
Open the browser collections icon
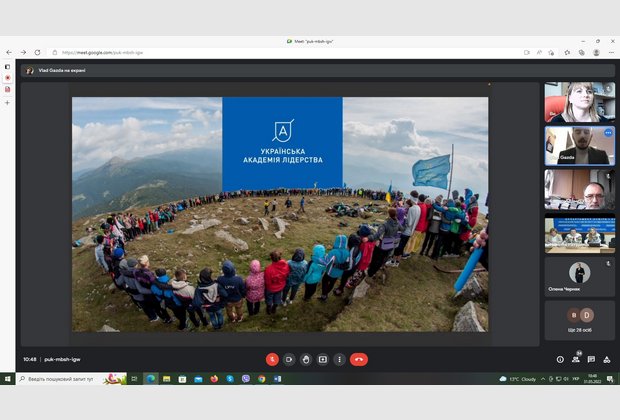pos(582,52)
